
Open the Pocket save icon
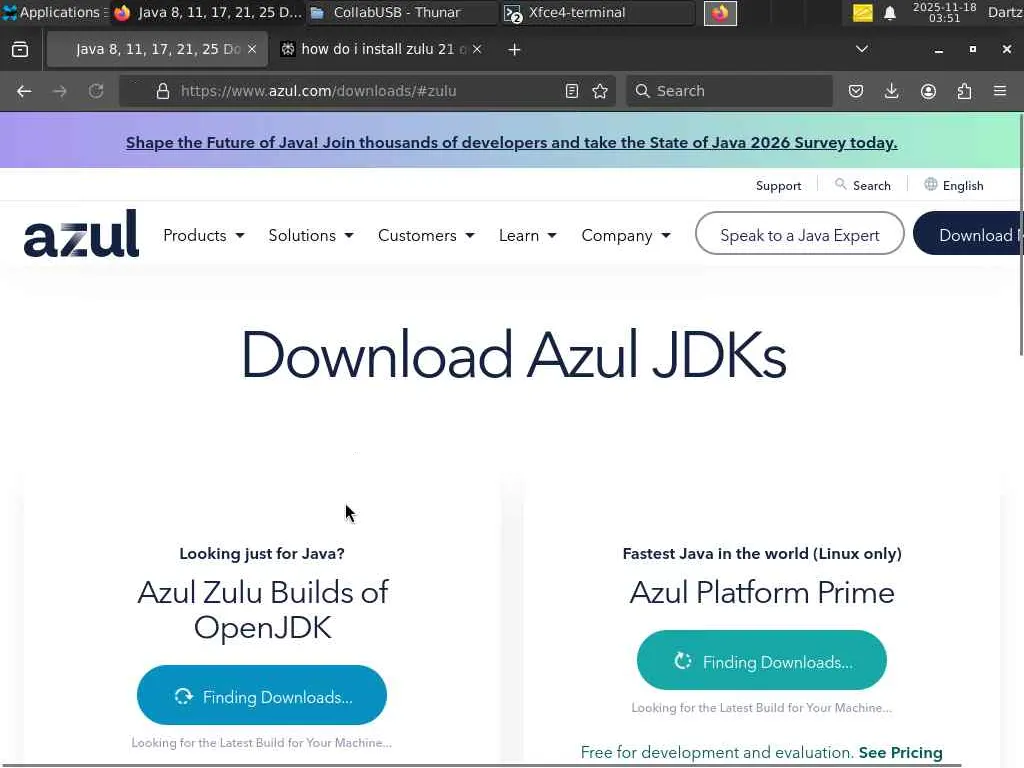pos(856,91)
